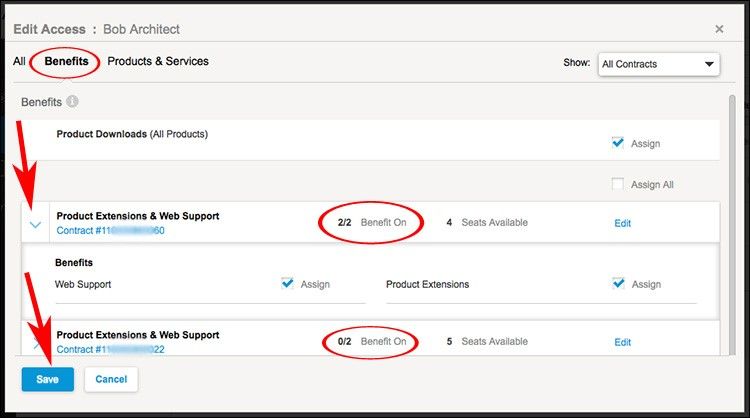Open the Show contracts dropdown
The height and width of the screenshot is (418, 750).
coord(658,64)
